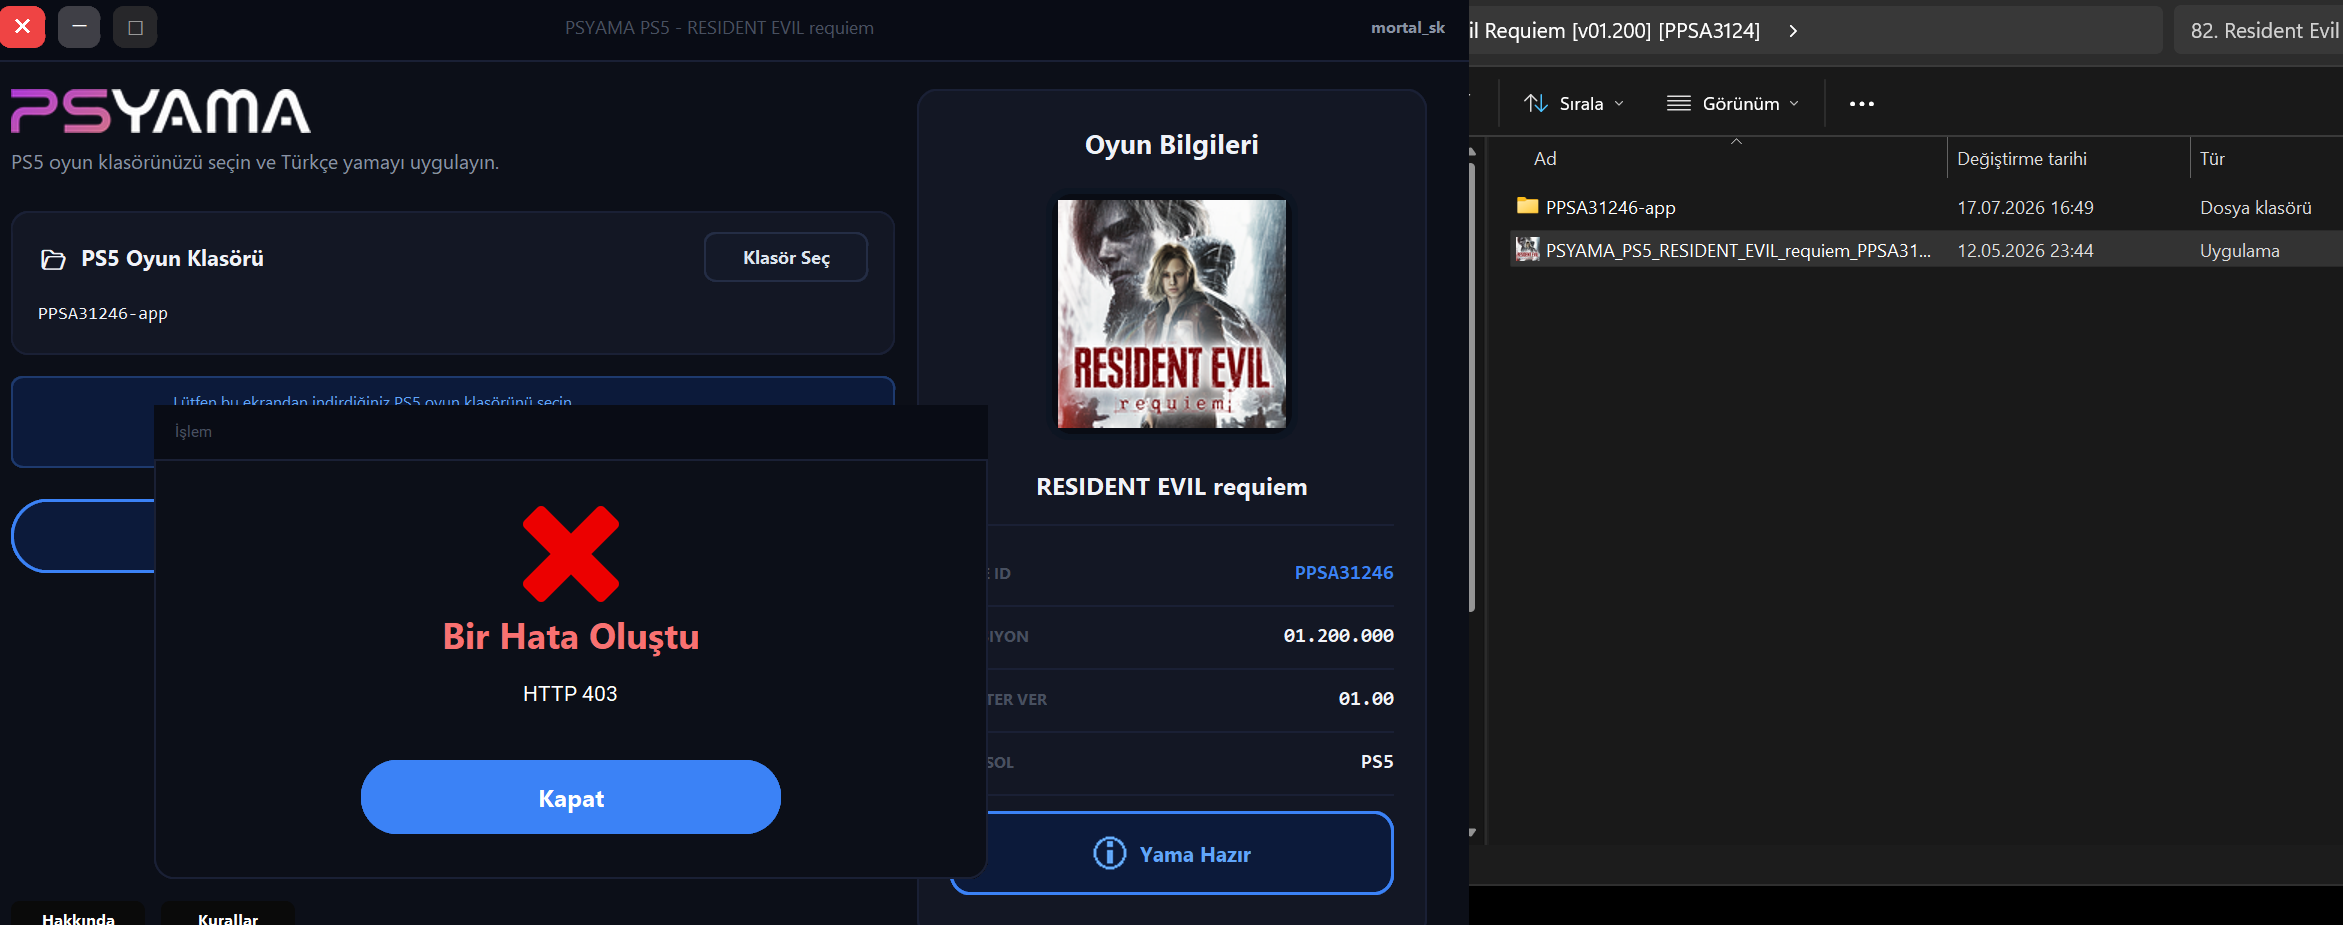Screen dimensions: 2343x925
Task: Click the master version value 01.00
Action: 1366,699
